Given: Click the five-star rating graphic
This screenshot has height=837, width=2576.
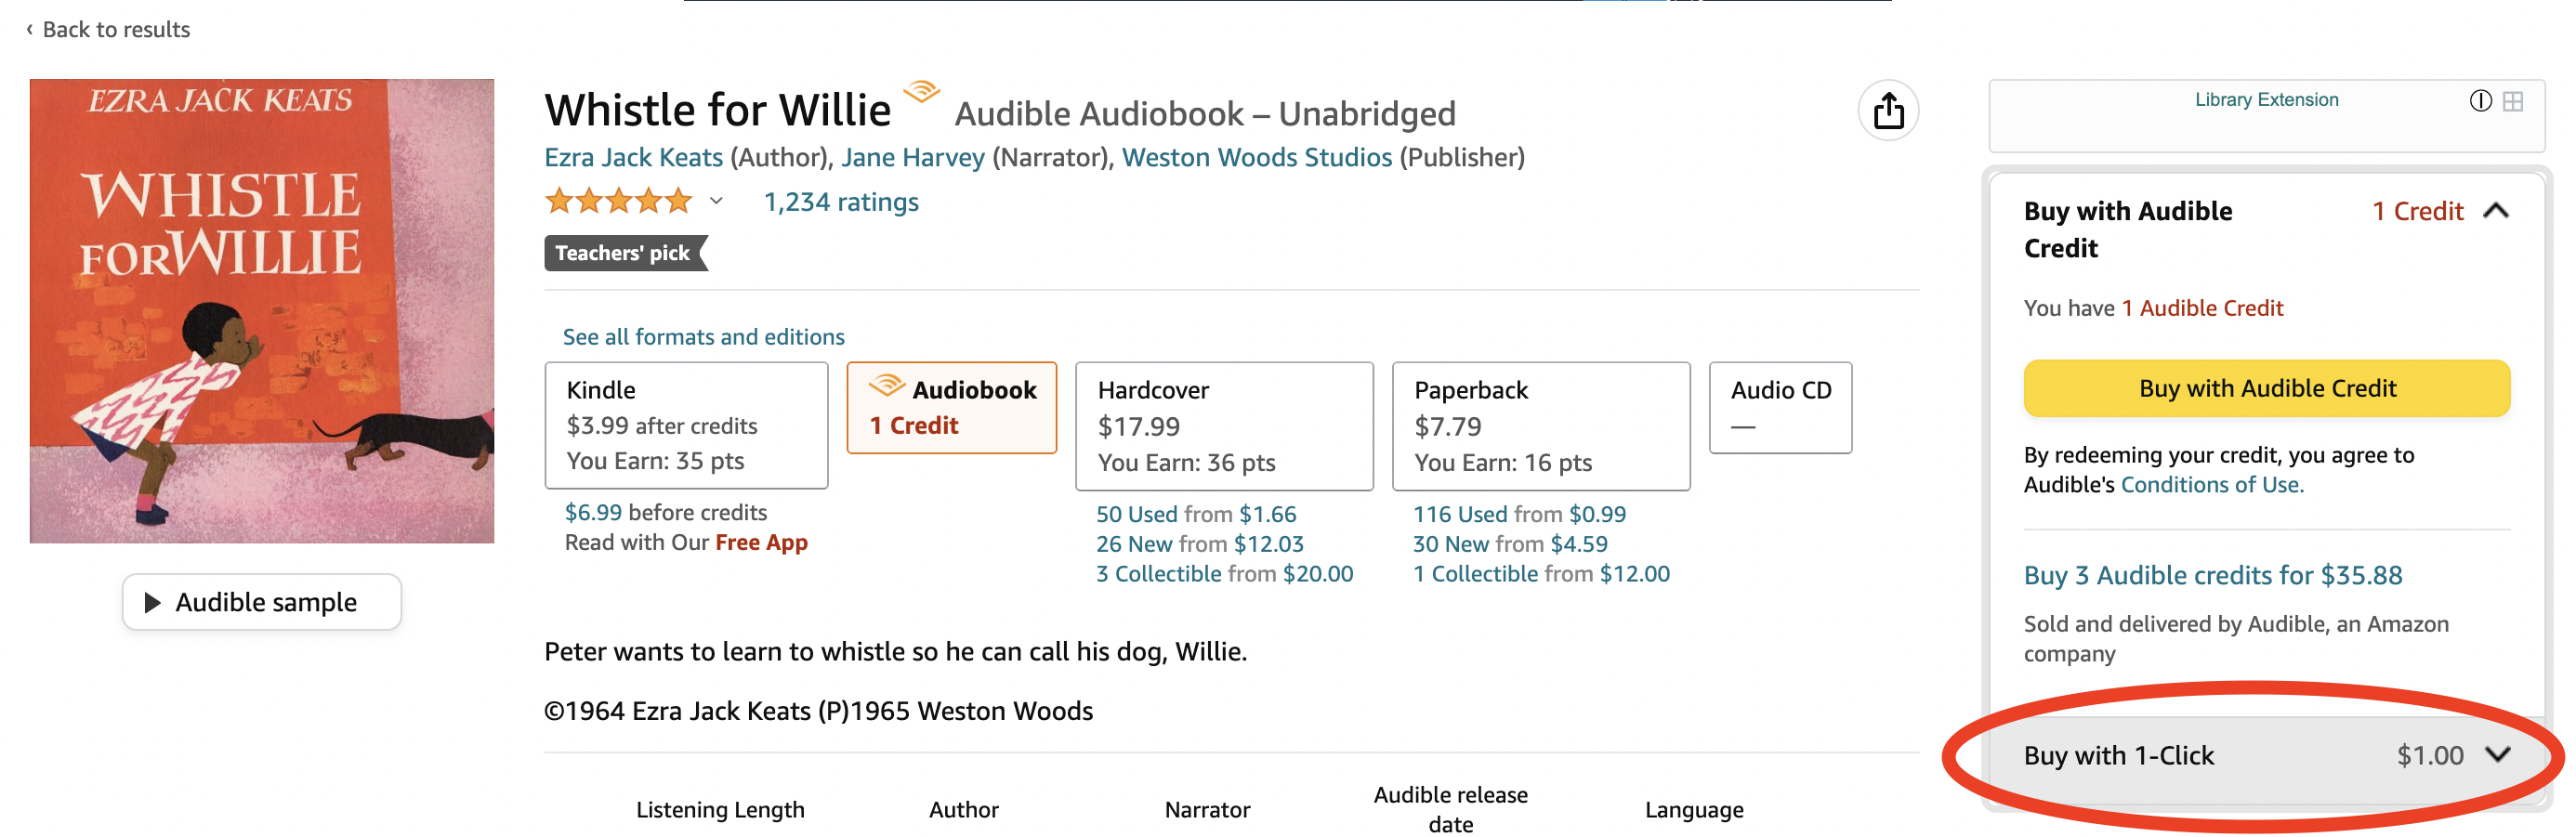Looking at the screenshot, I should click(619, 201).
